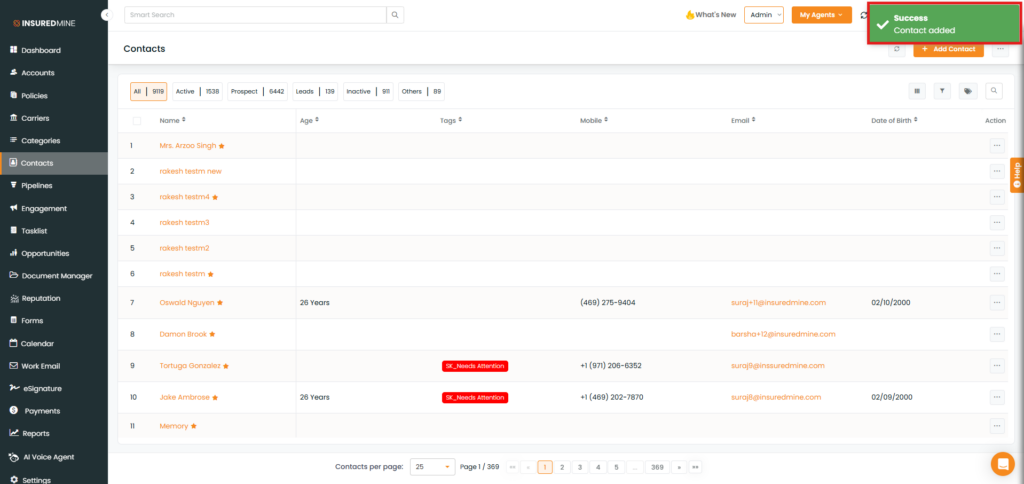Screen dimensions: 1024x484
Task: Click the table search magnifier icon
Action: click(x=994, y=91)
